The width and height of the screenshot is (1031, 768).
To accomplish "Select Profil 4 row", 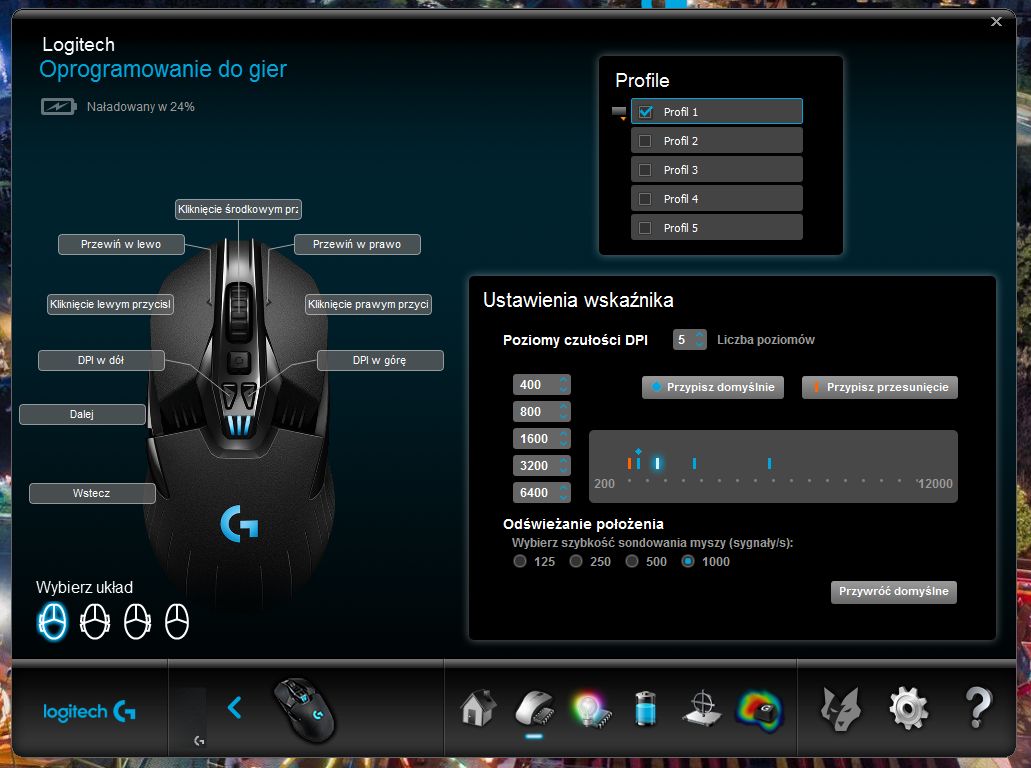I will (717, 199).
